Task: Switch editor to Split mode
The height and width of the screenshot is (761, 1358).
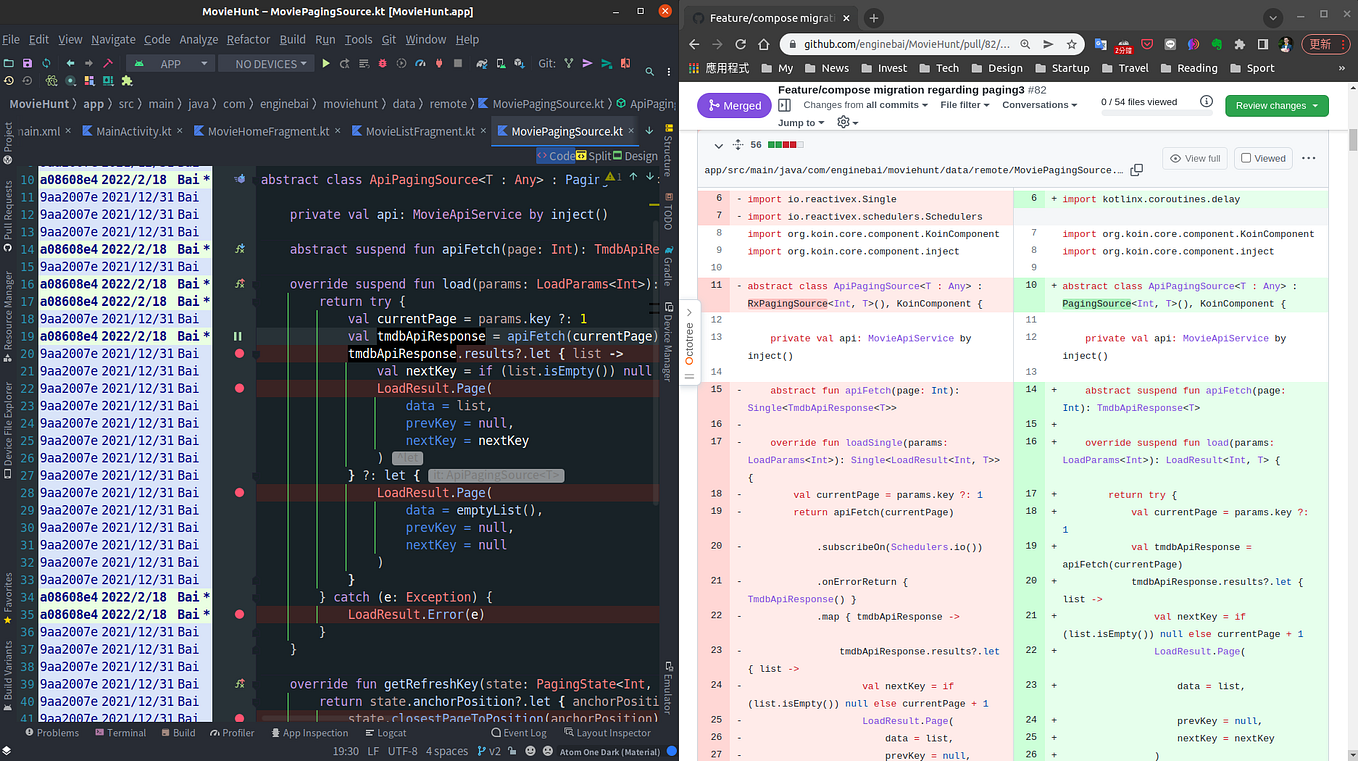Action: 600,156
